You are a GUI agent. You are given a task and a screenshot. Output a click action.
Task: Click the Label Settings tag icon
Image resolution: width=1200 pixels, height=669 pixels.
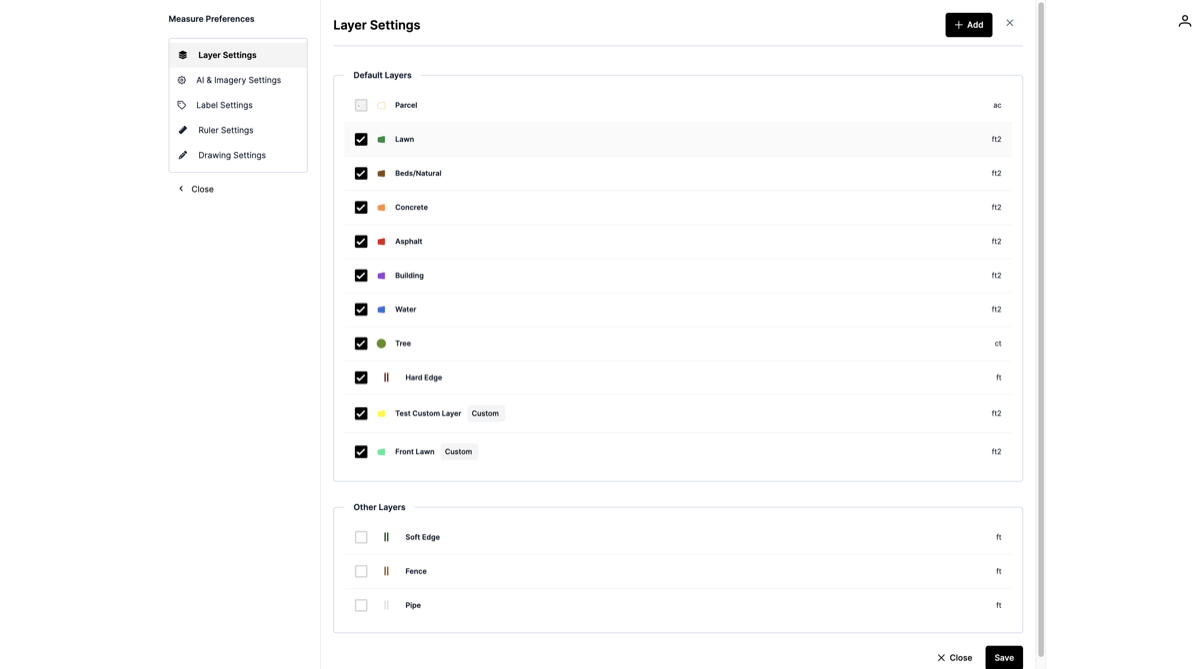182,105
